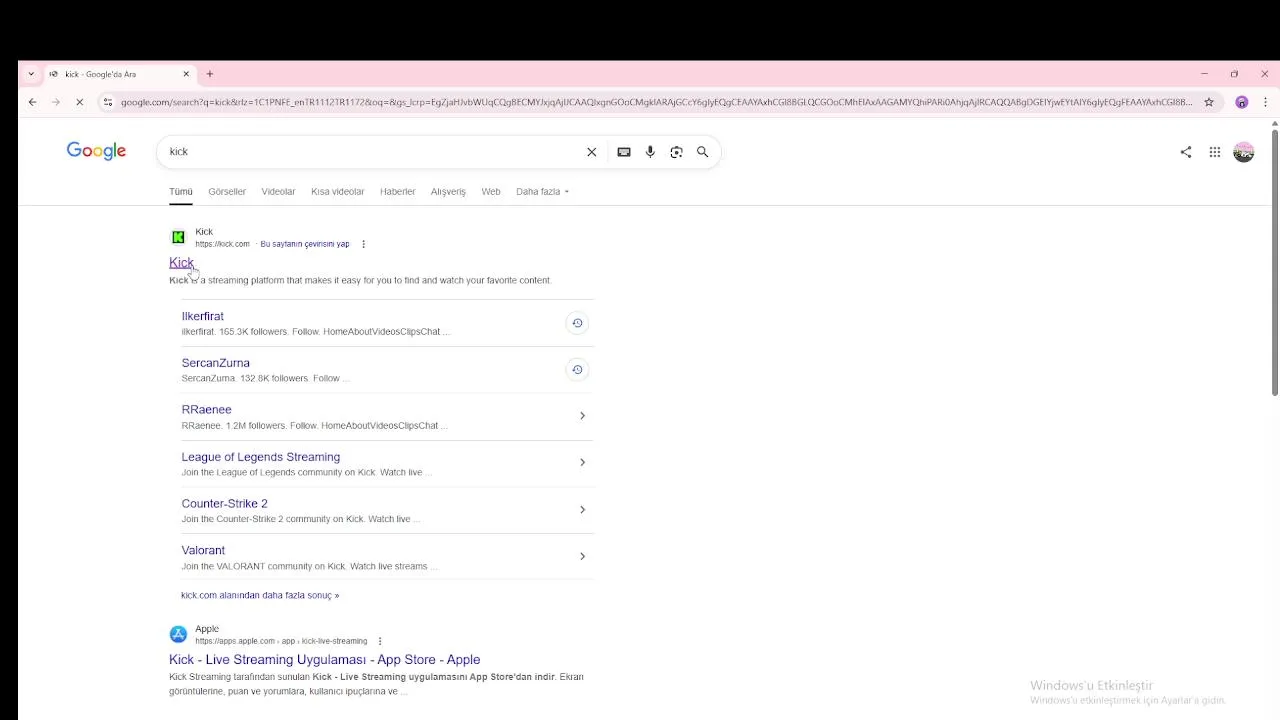The width and height of the screenshot is (1280, 720).
Task: Click the browser address bar URL
Action: tap(656, 102)
